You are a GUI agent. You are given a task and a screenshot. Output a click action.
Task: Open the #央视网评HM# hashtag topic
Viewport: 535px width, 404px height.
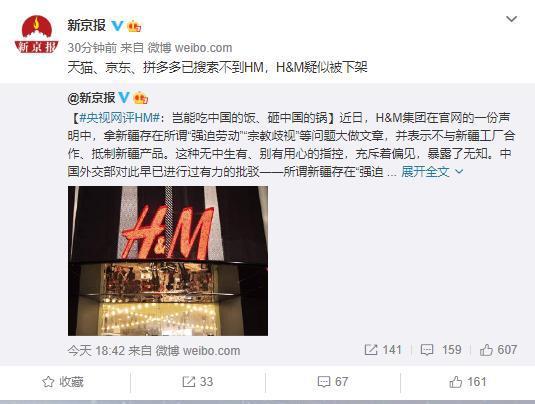click(119, 118)
